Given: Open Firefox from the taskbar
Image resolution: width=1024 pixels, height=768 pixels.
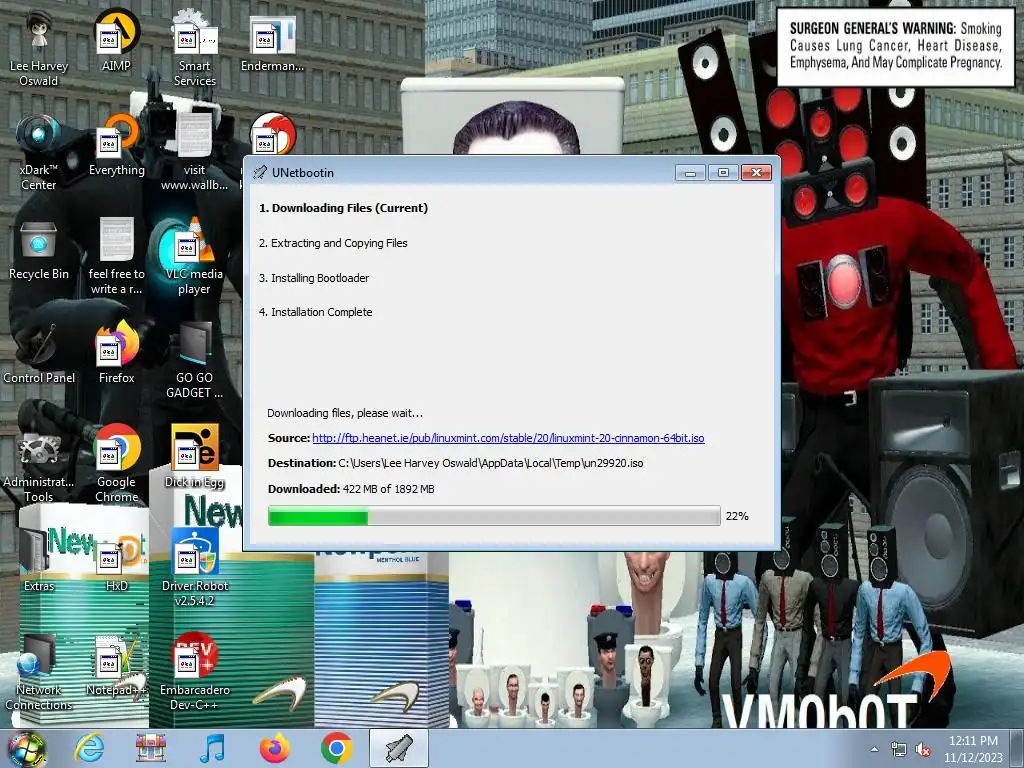Looking at the screenshot, I should (x=274, y=748).
